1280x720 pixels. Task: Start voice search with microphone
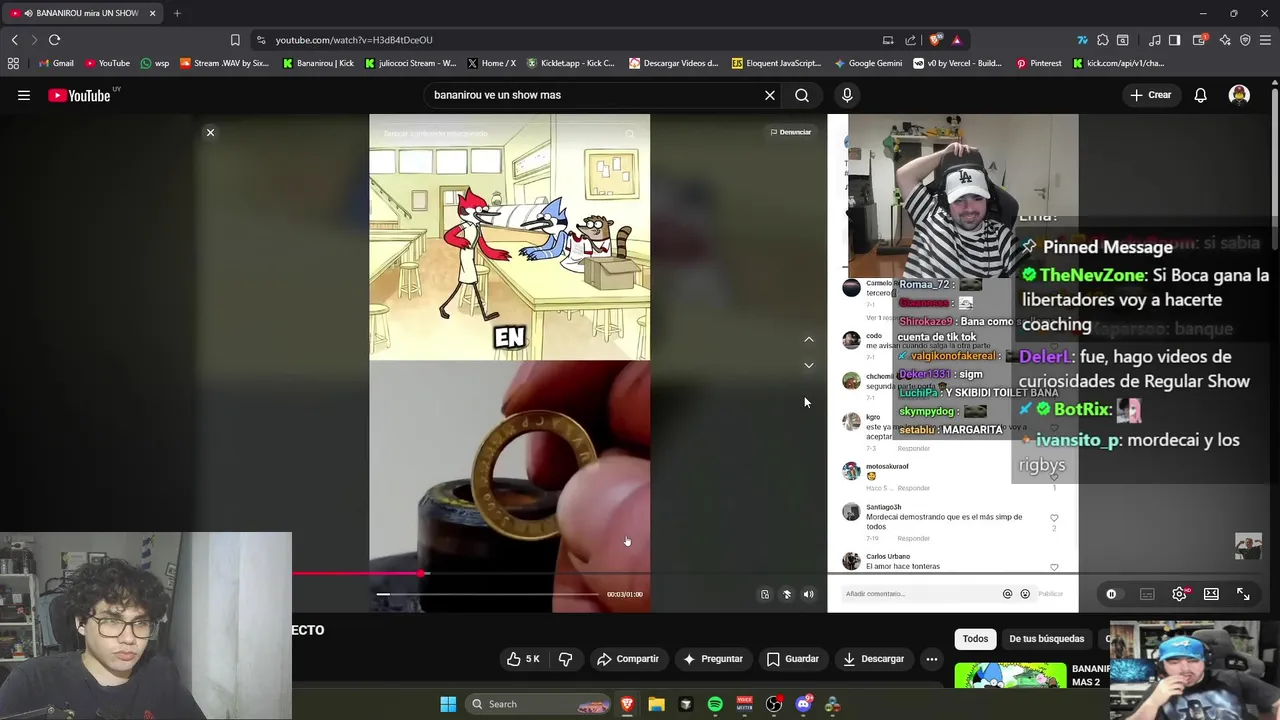pos(847,95)
